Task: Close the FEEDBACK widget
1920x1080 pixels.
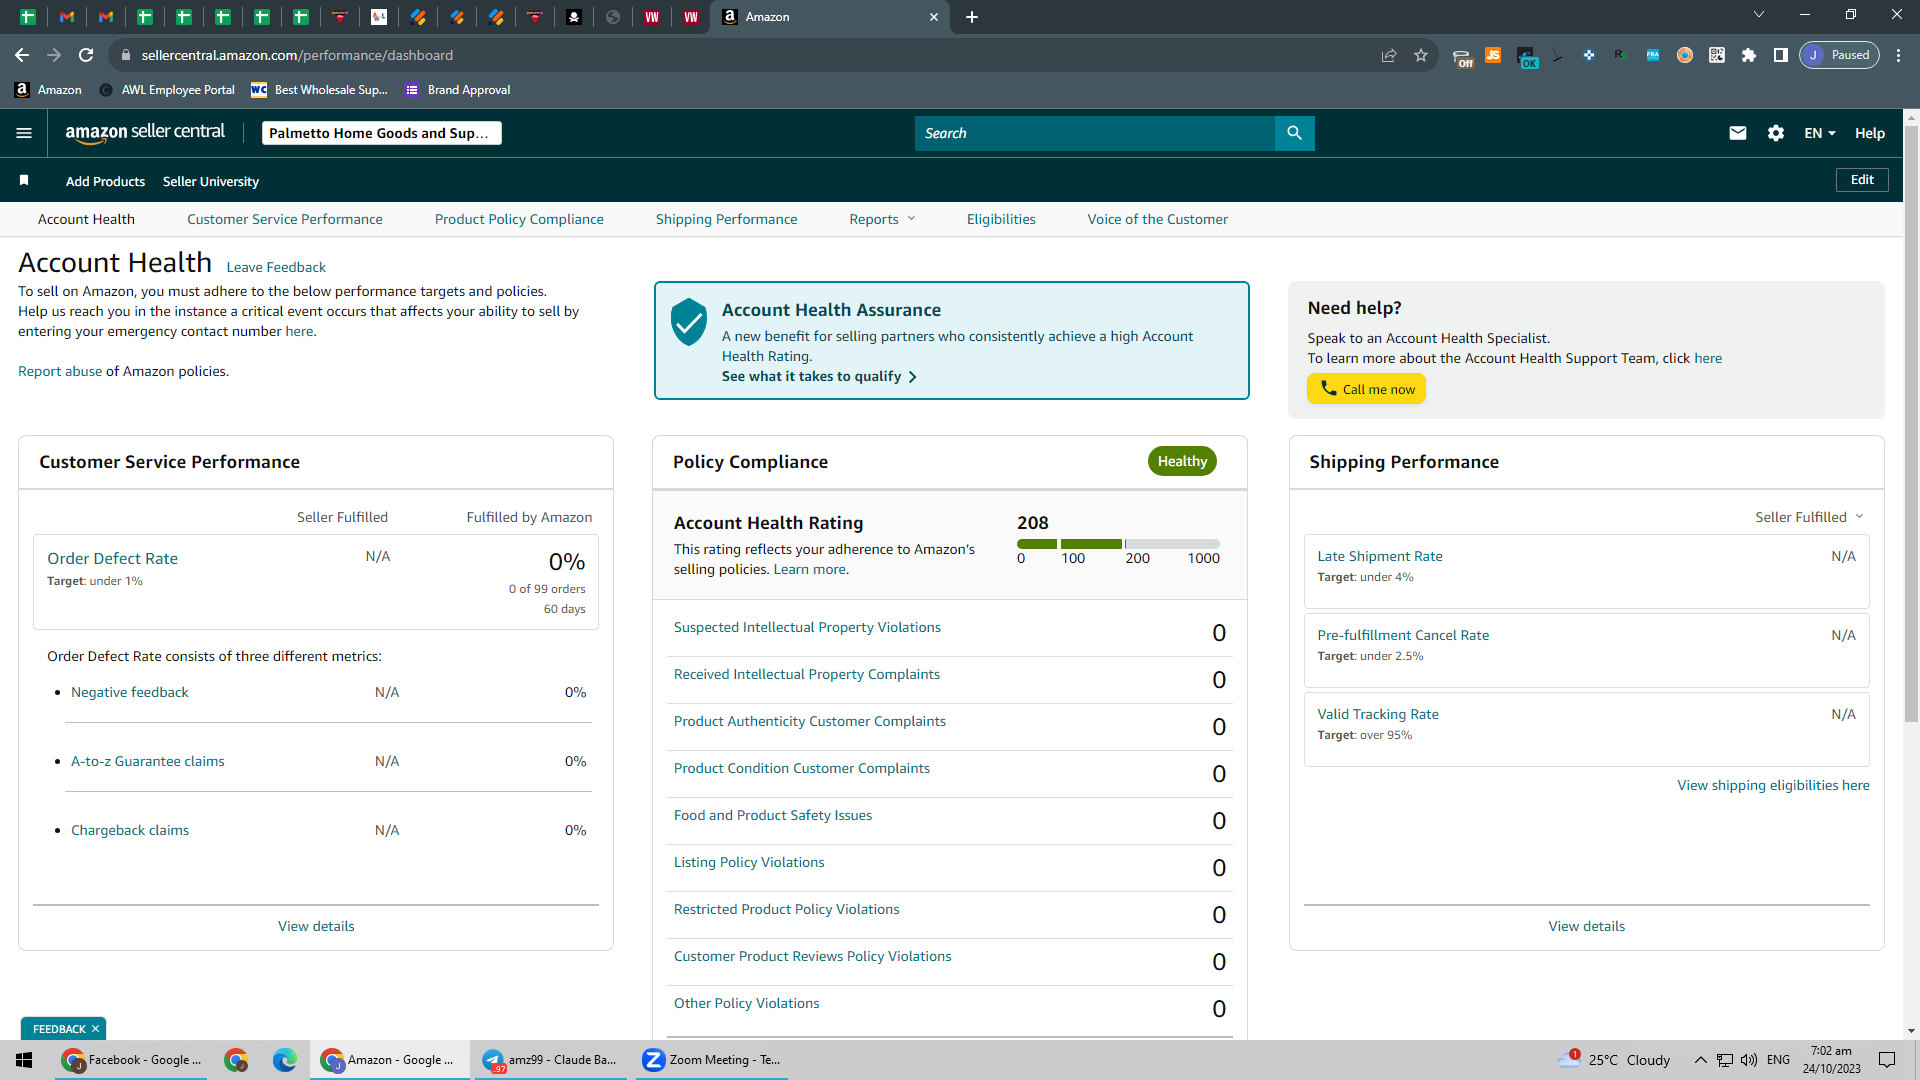Action: pyautogui.click(x=96, y=1029)
